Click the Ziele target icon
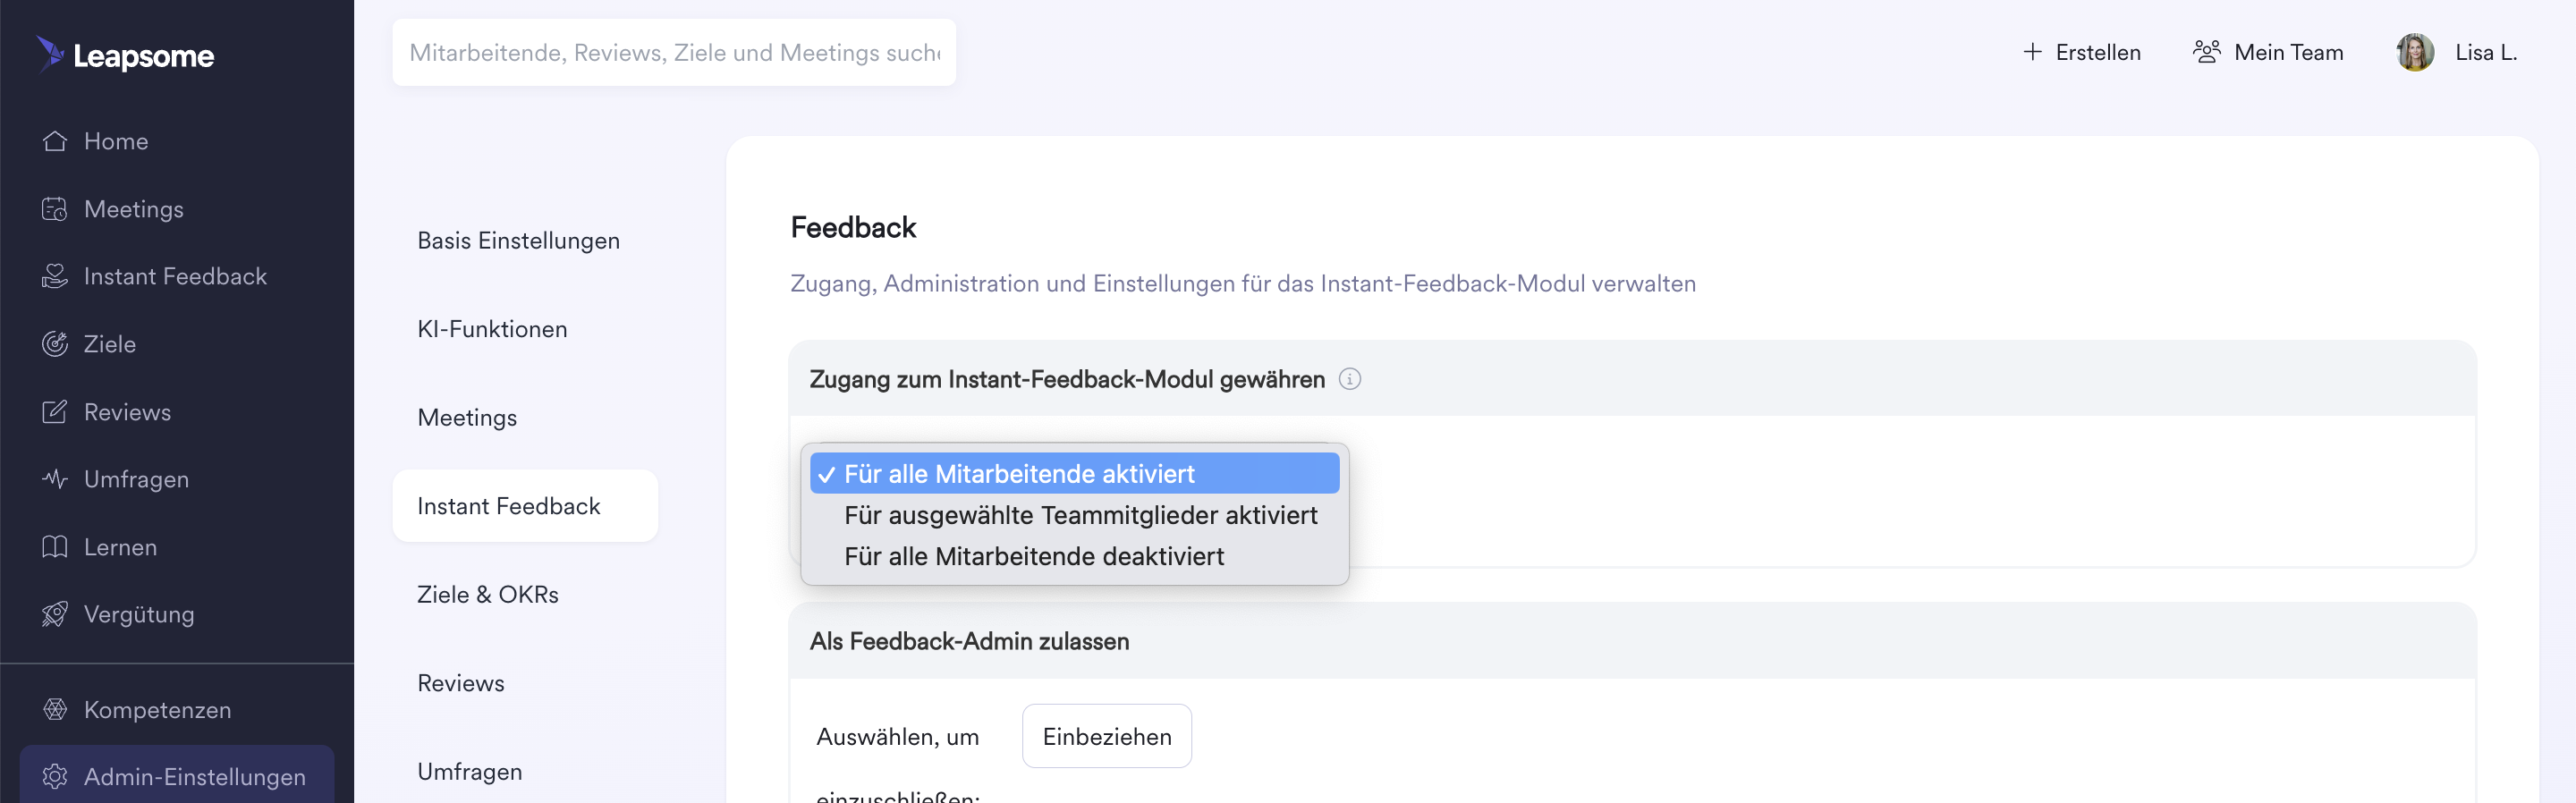This screenshot has width=2576, height=803. coord(55,344)
